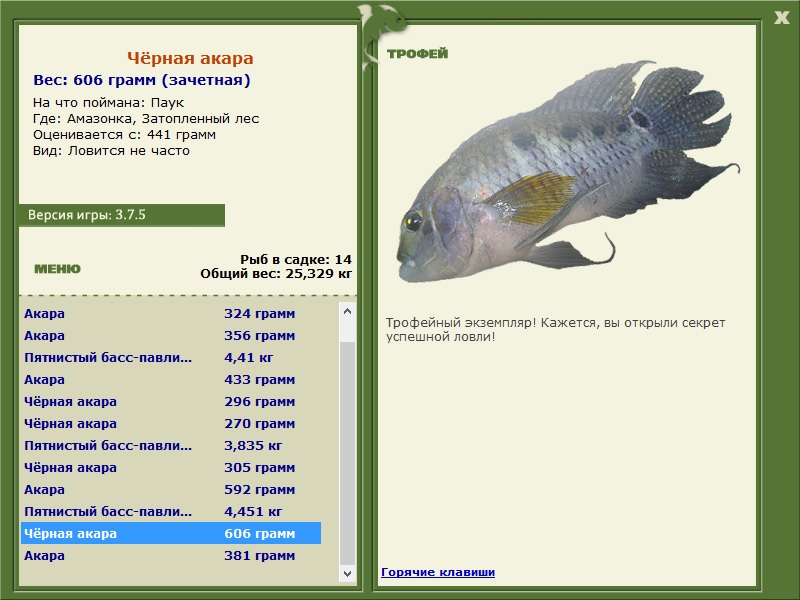Click Оценивается с: 441 грамм line

pos(124,135)
